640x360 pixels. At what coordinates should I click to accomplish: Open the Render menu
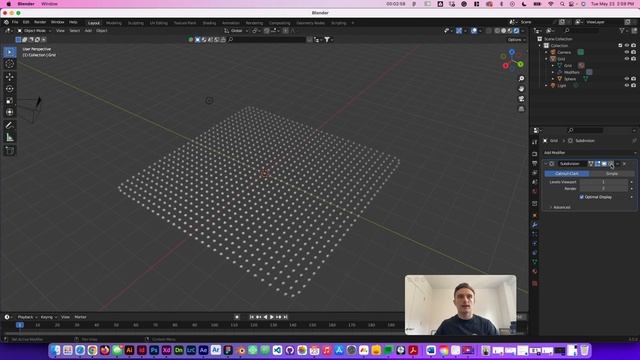coord(40,22)
